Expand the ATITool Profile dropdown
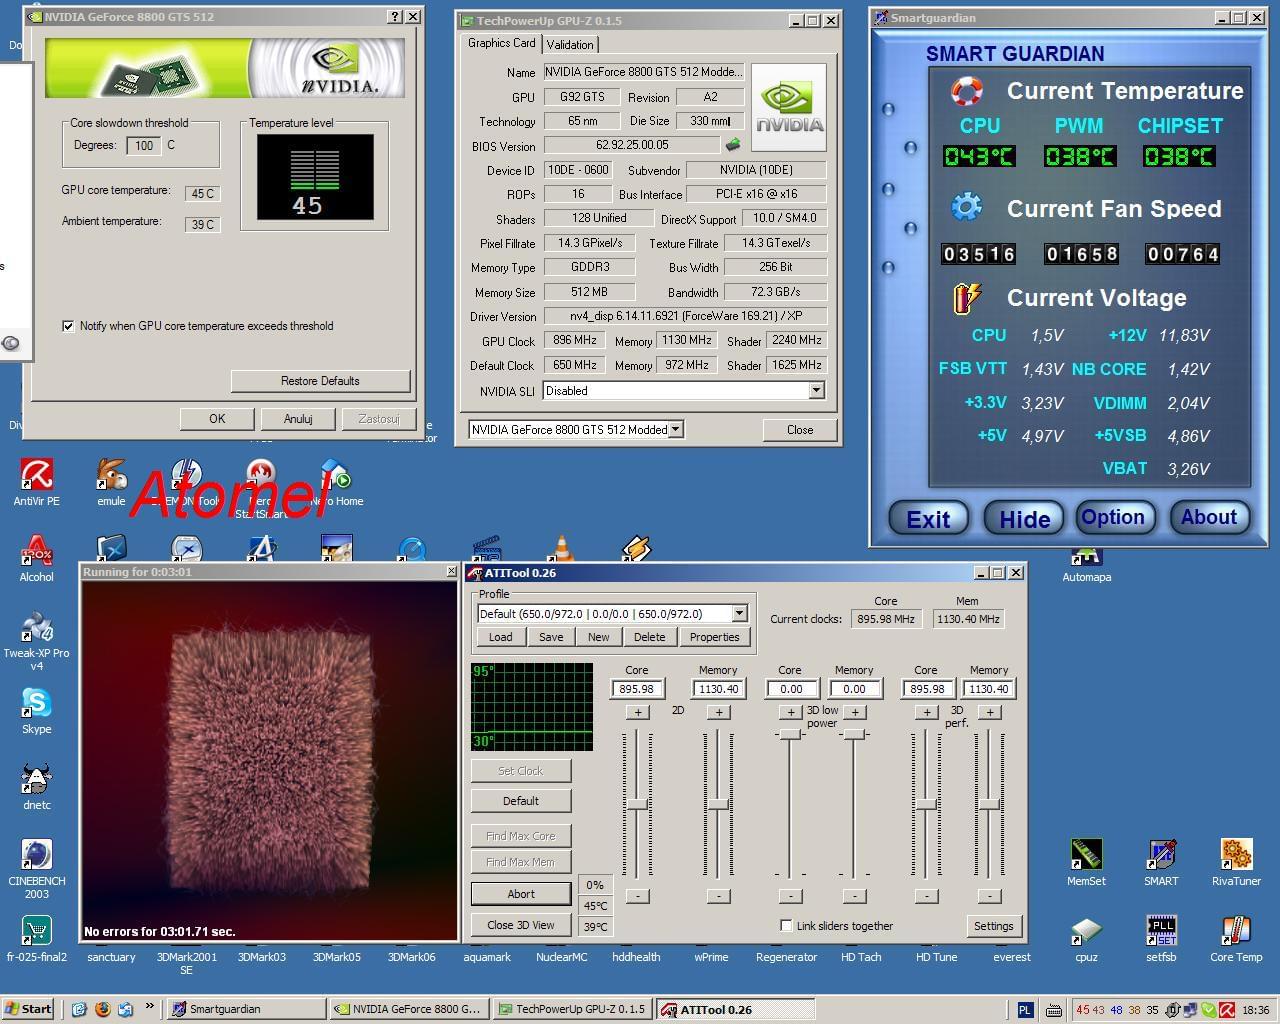Screen dimensions: 1280x1024 tap(739, 614)
